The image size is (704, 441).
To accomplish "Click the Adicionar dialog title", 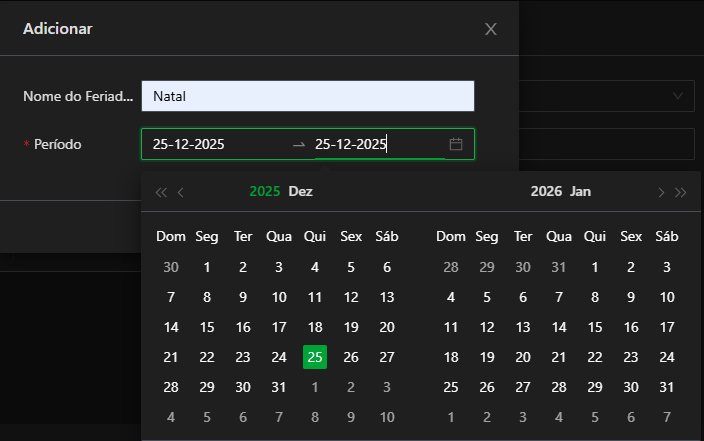I will click(x=57, y=29).
